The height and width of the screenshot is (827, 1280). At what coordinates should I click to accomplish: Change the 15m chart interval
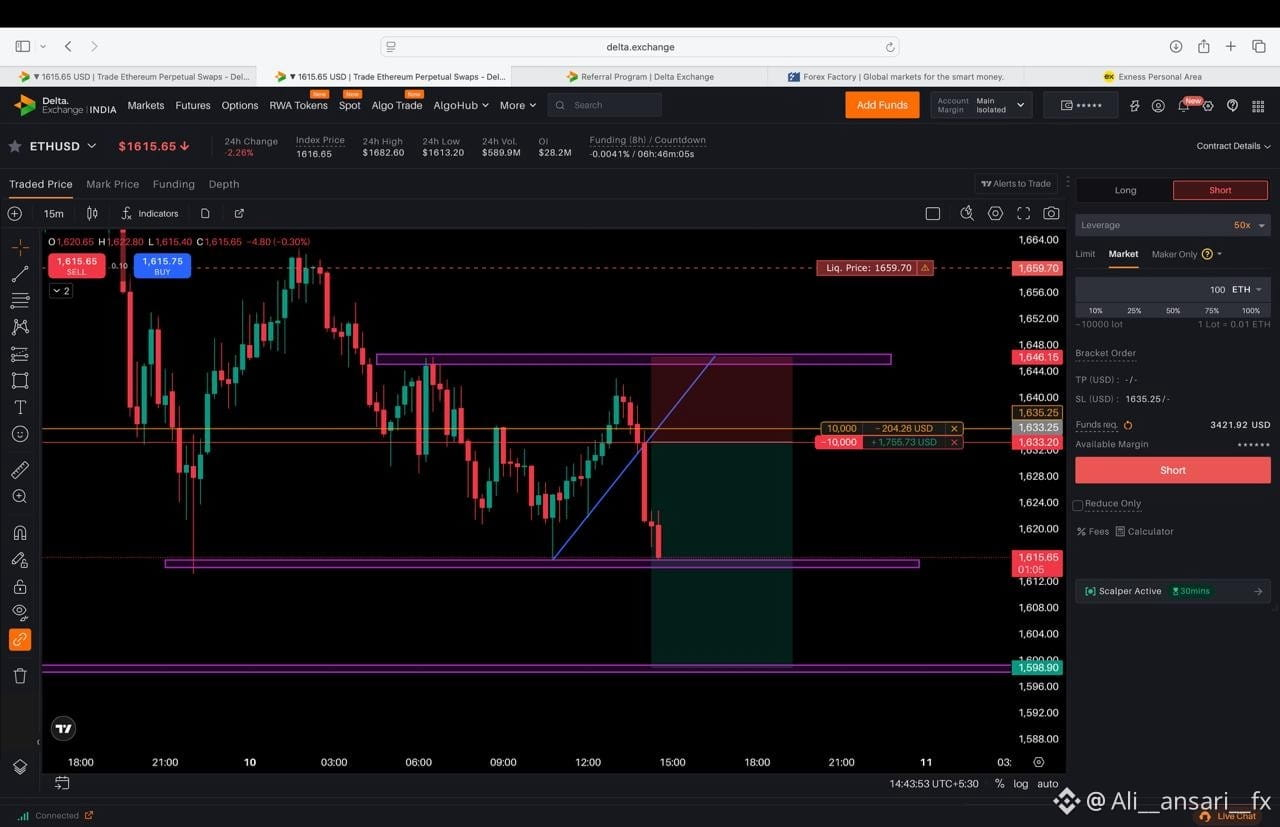tap(54, 213)
